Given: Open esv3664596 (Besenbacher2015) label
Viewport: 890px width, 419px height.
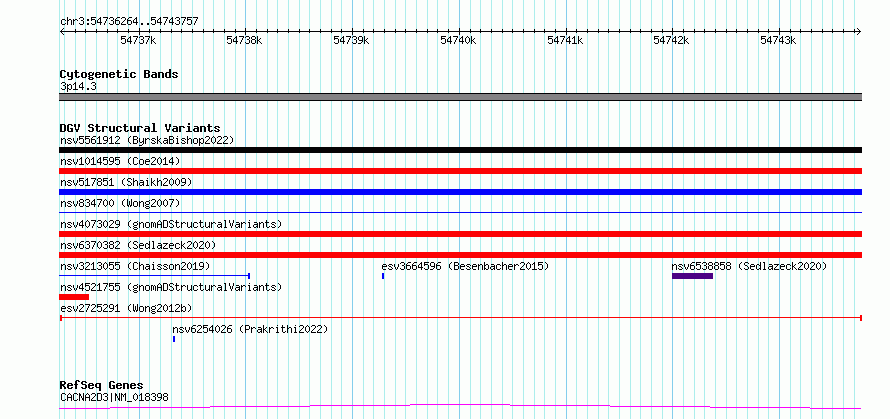Looking at the screenshot, I should (465, 266).
